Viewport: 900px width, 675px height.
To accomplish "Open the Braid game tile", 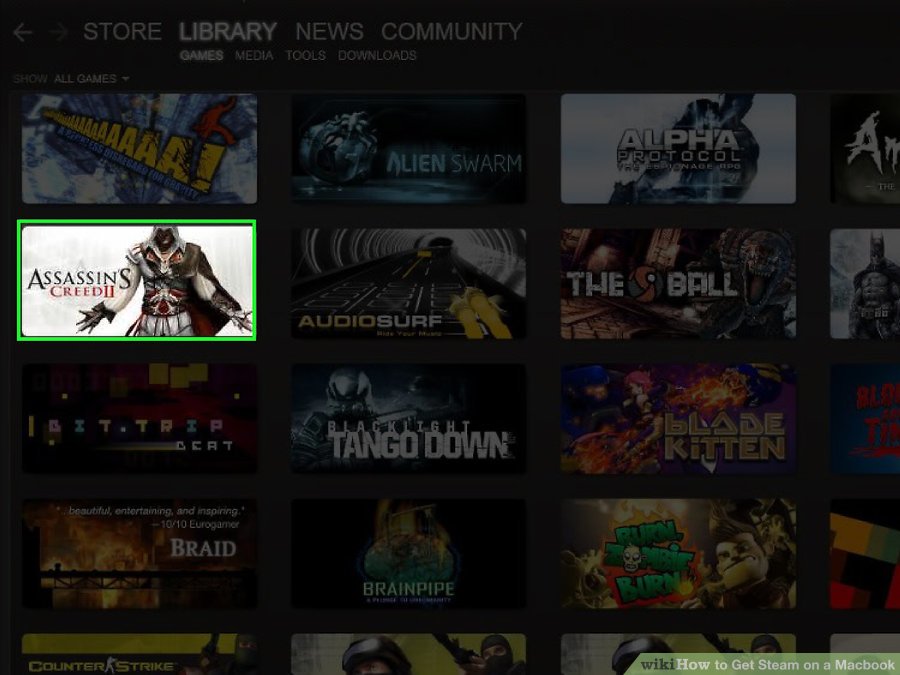I will point(139,553).
